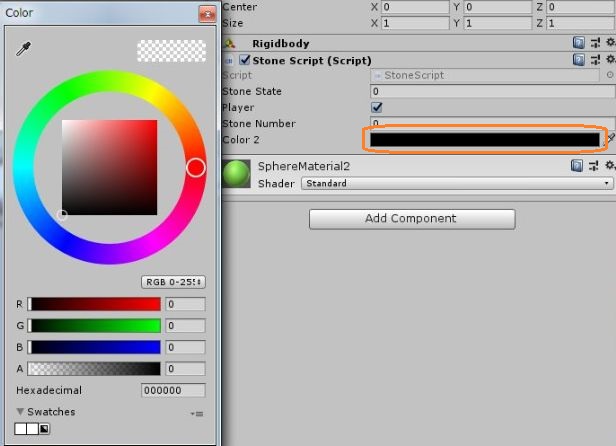The height and width of the screenshot is (446, 616).
Task: Click SphereMaterial2 help icon
Action: tap(579, 166)
